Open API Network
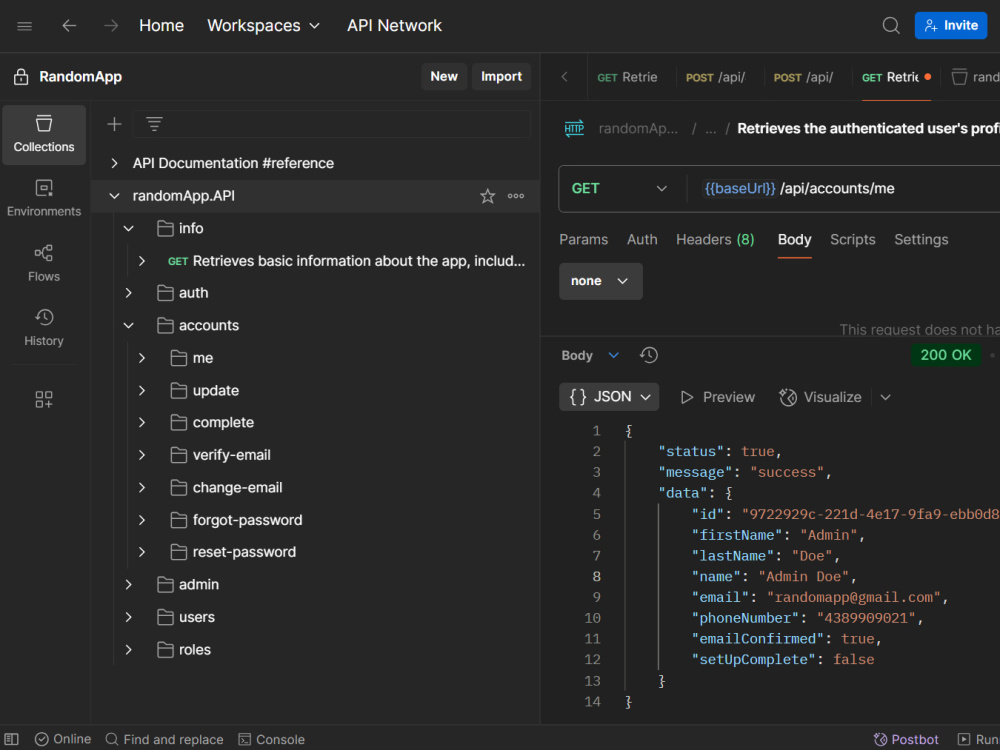This screenshot has width=1000, height=750. pyautogui.click(x=394, y=26)
